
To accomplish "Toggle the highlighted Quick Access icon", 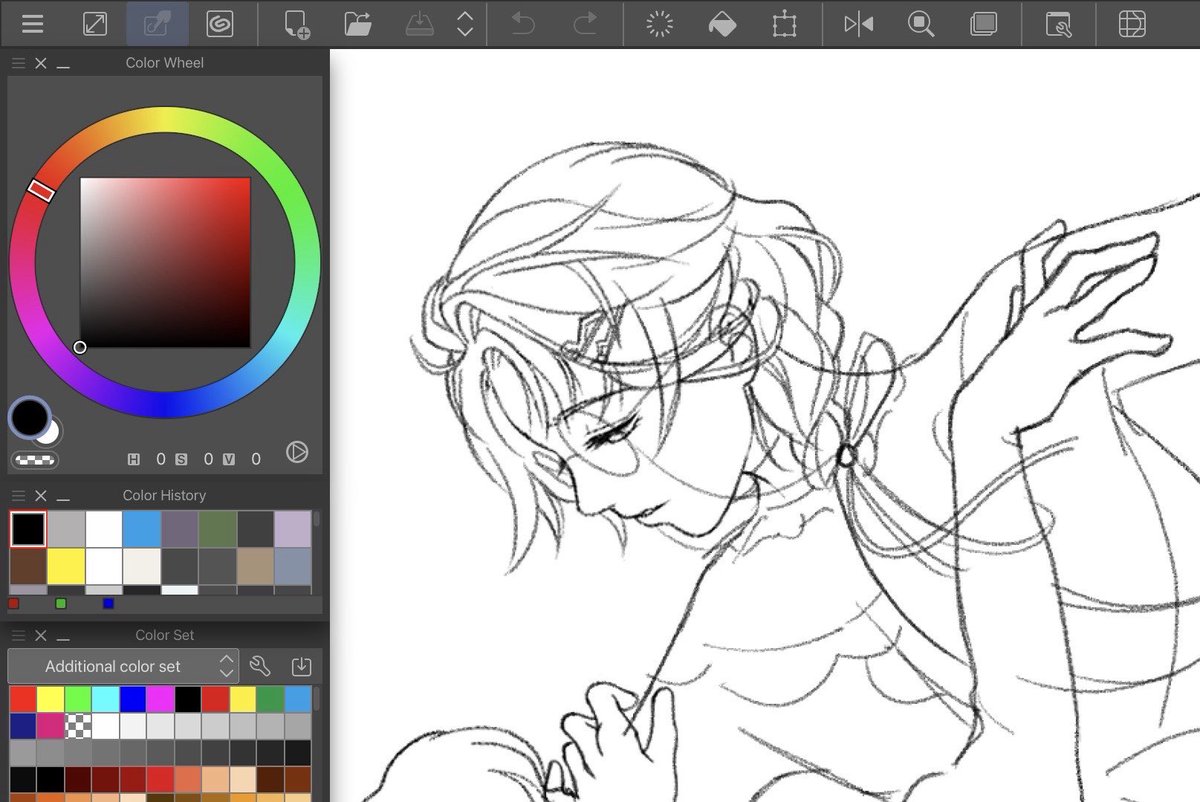I will [x=157, y=24].
